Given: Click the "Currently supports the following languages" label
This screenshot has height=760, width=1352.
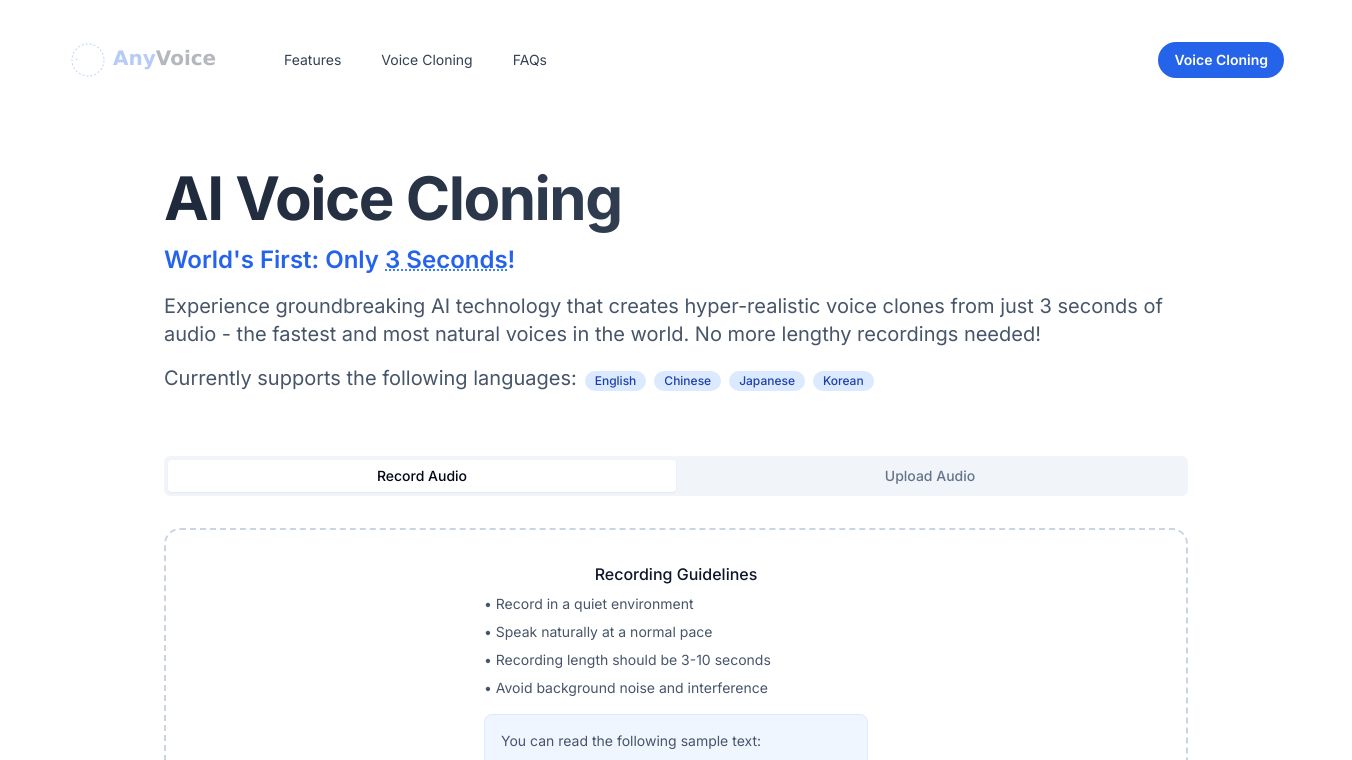Looking at the screenshot, I should (370, 378).
